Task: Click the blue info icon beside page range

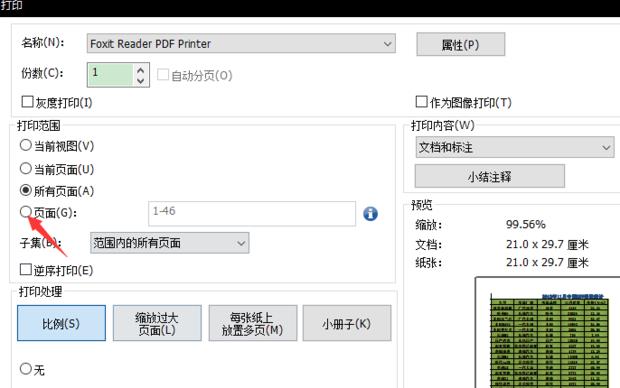Action: pos(370,214)
